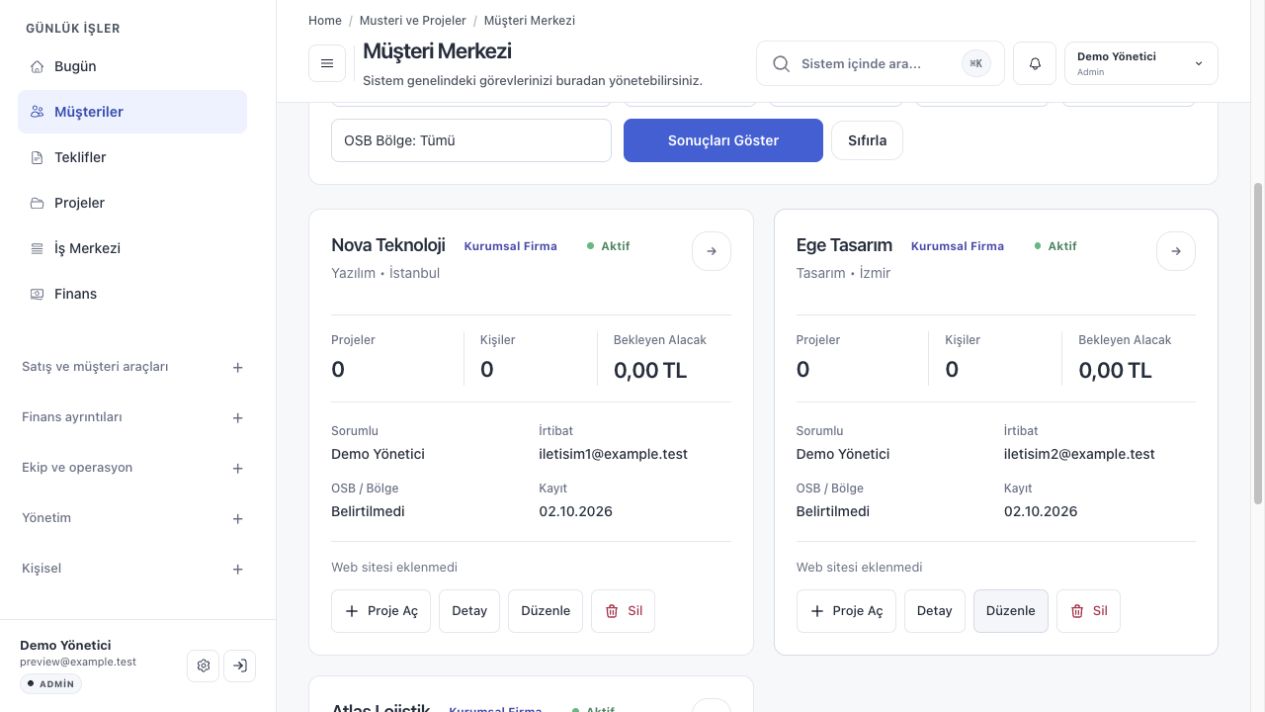The height and width of the screenshot is (712, 1265).
Task: Click Düzenle on Ege Tasarım card
Action: 1011,611
